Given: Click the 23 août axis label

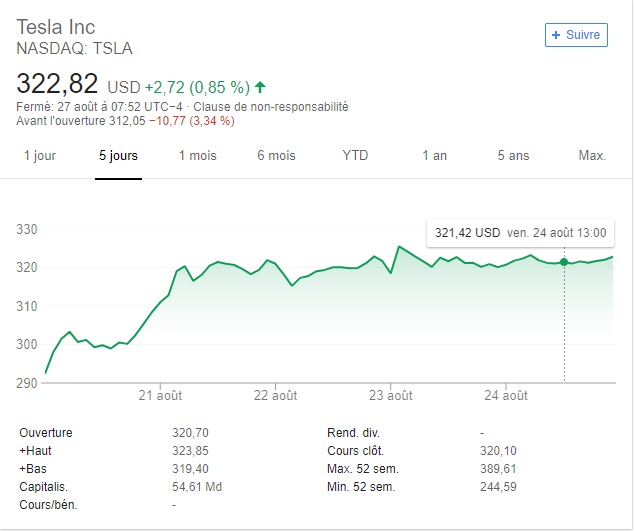Looking at the screenshot, I should point(391,395).
